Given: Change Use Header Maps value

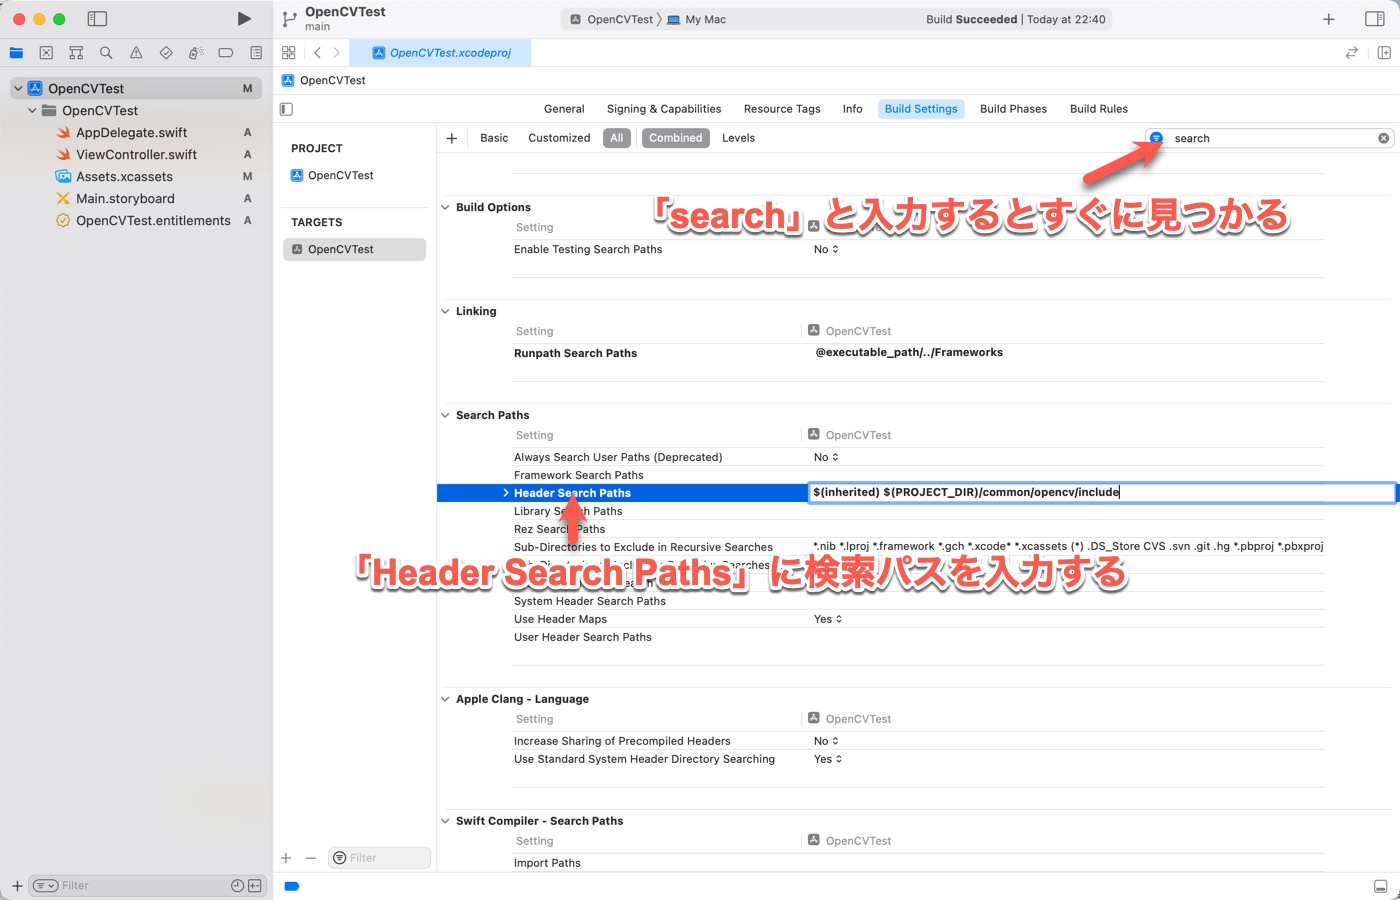Looking at the screenshot, I should tap(828, 619).
